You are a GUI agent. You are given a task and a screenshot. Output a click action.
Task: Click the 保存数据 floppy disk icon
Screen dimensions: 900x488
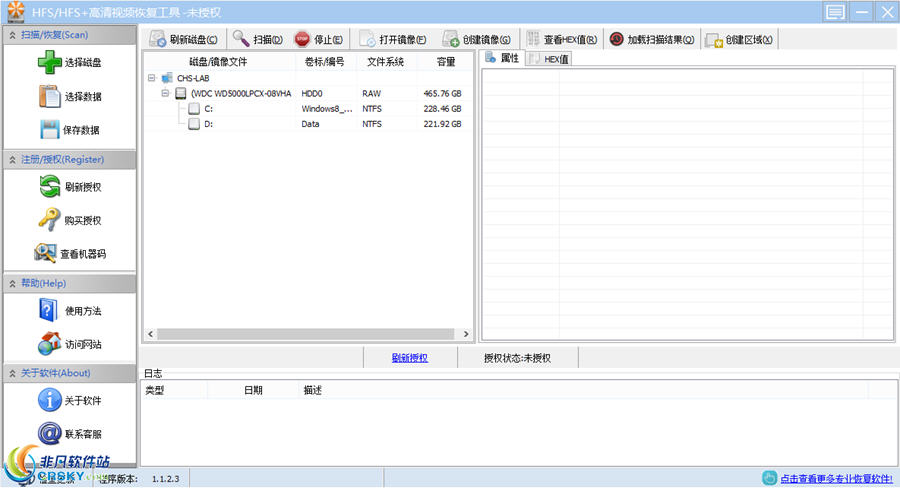pyautogui.click(x=49, y=130)
